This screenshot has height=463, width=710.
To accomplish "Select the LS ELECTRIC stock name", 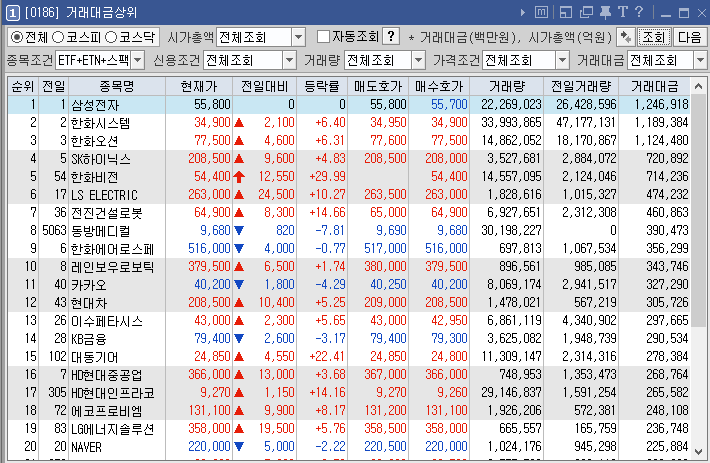I will (x=104, y=195).
